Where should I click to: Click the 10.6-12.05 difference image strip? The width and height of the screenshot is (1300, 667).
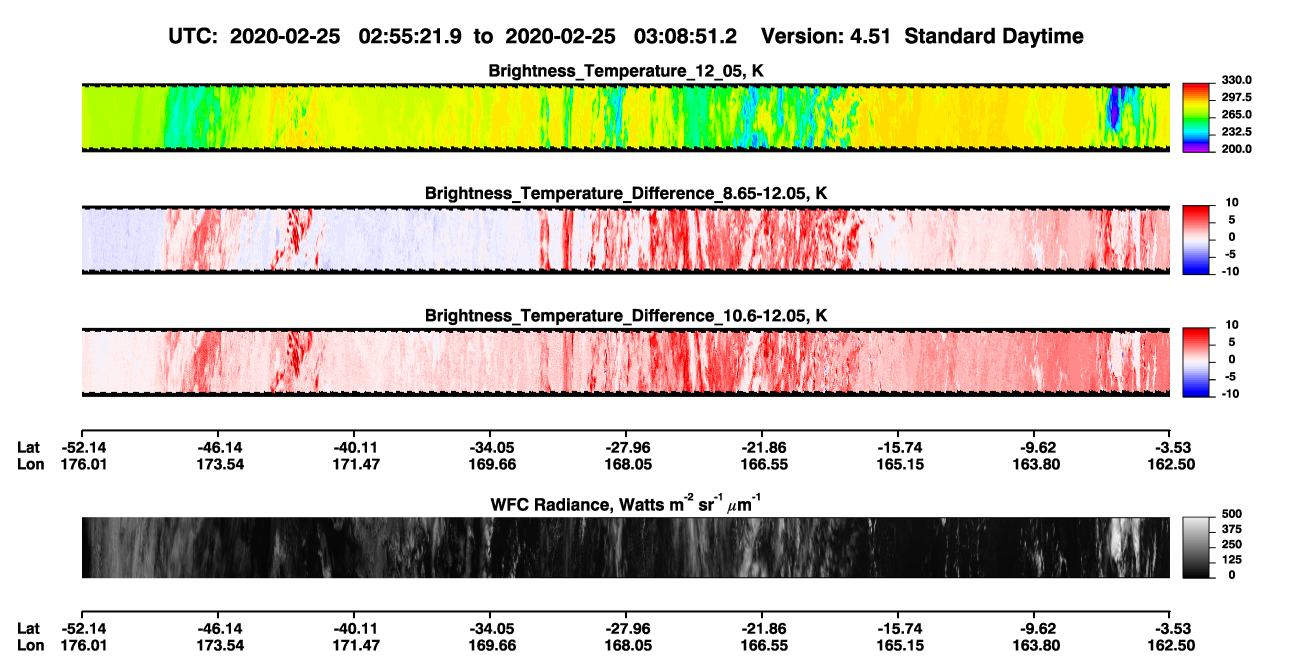[x=626, y=362]
